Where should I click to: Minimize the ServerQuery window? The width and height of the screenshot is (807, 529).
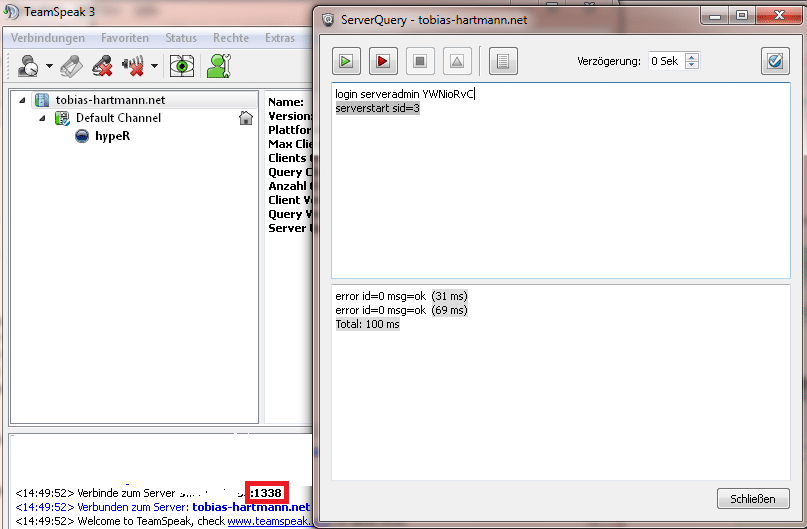click(x=715, y=15)
